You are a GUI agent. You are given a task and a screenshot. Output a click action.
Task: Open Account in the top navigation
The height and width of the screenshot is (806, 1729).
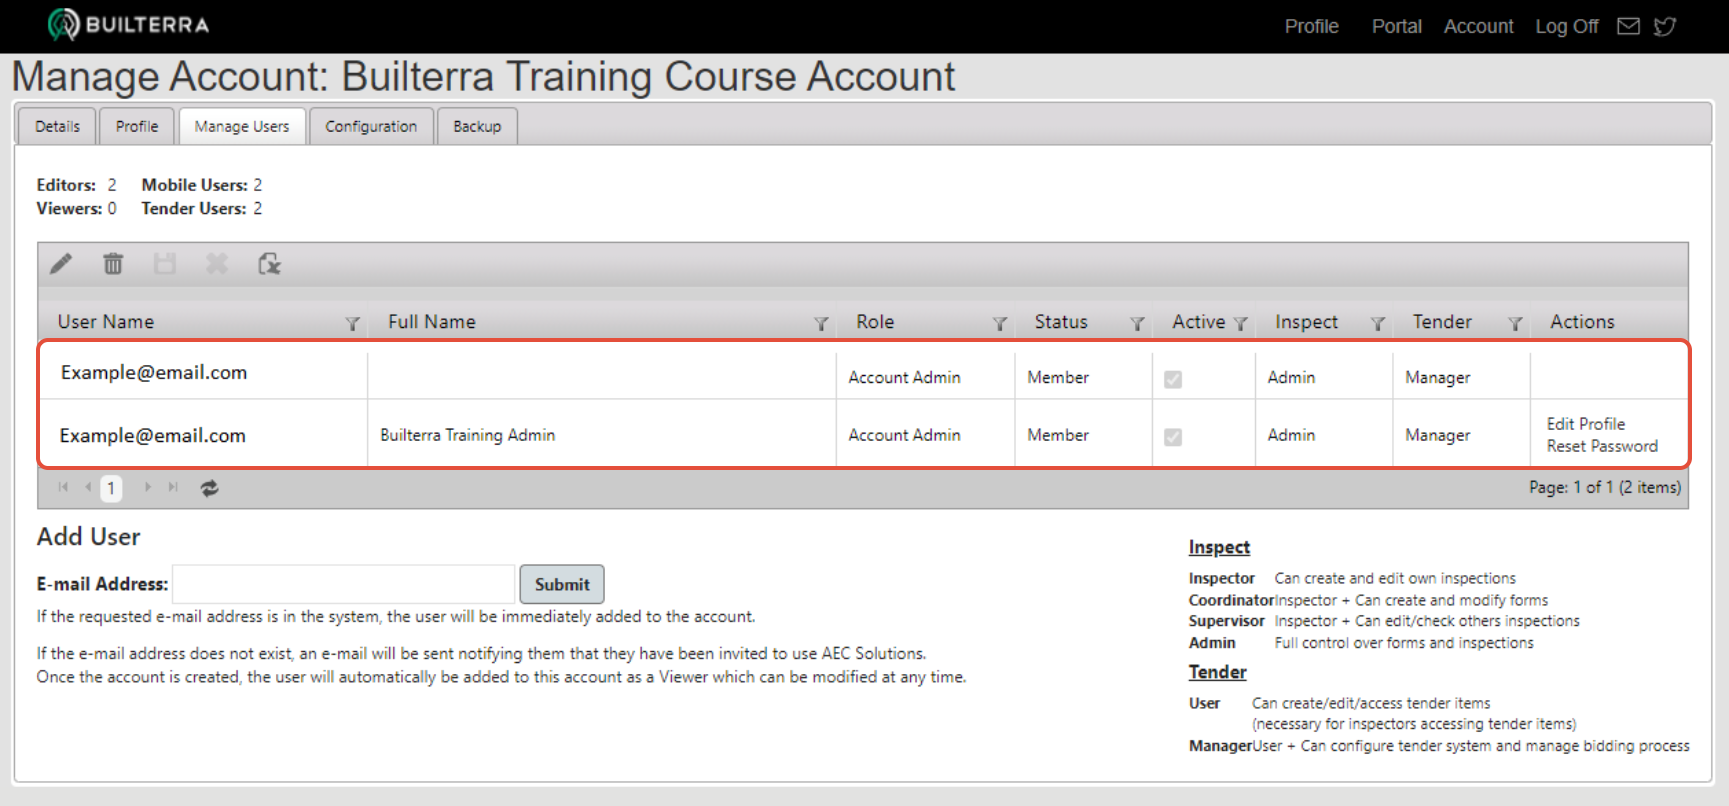1478,26
